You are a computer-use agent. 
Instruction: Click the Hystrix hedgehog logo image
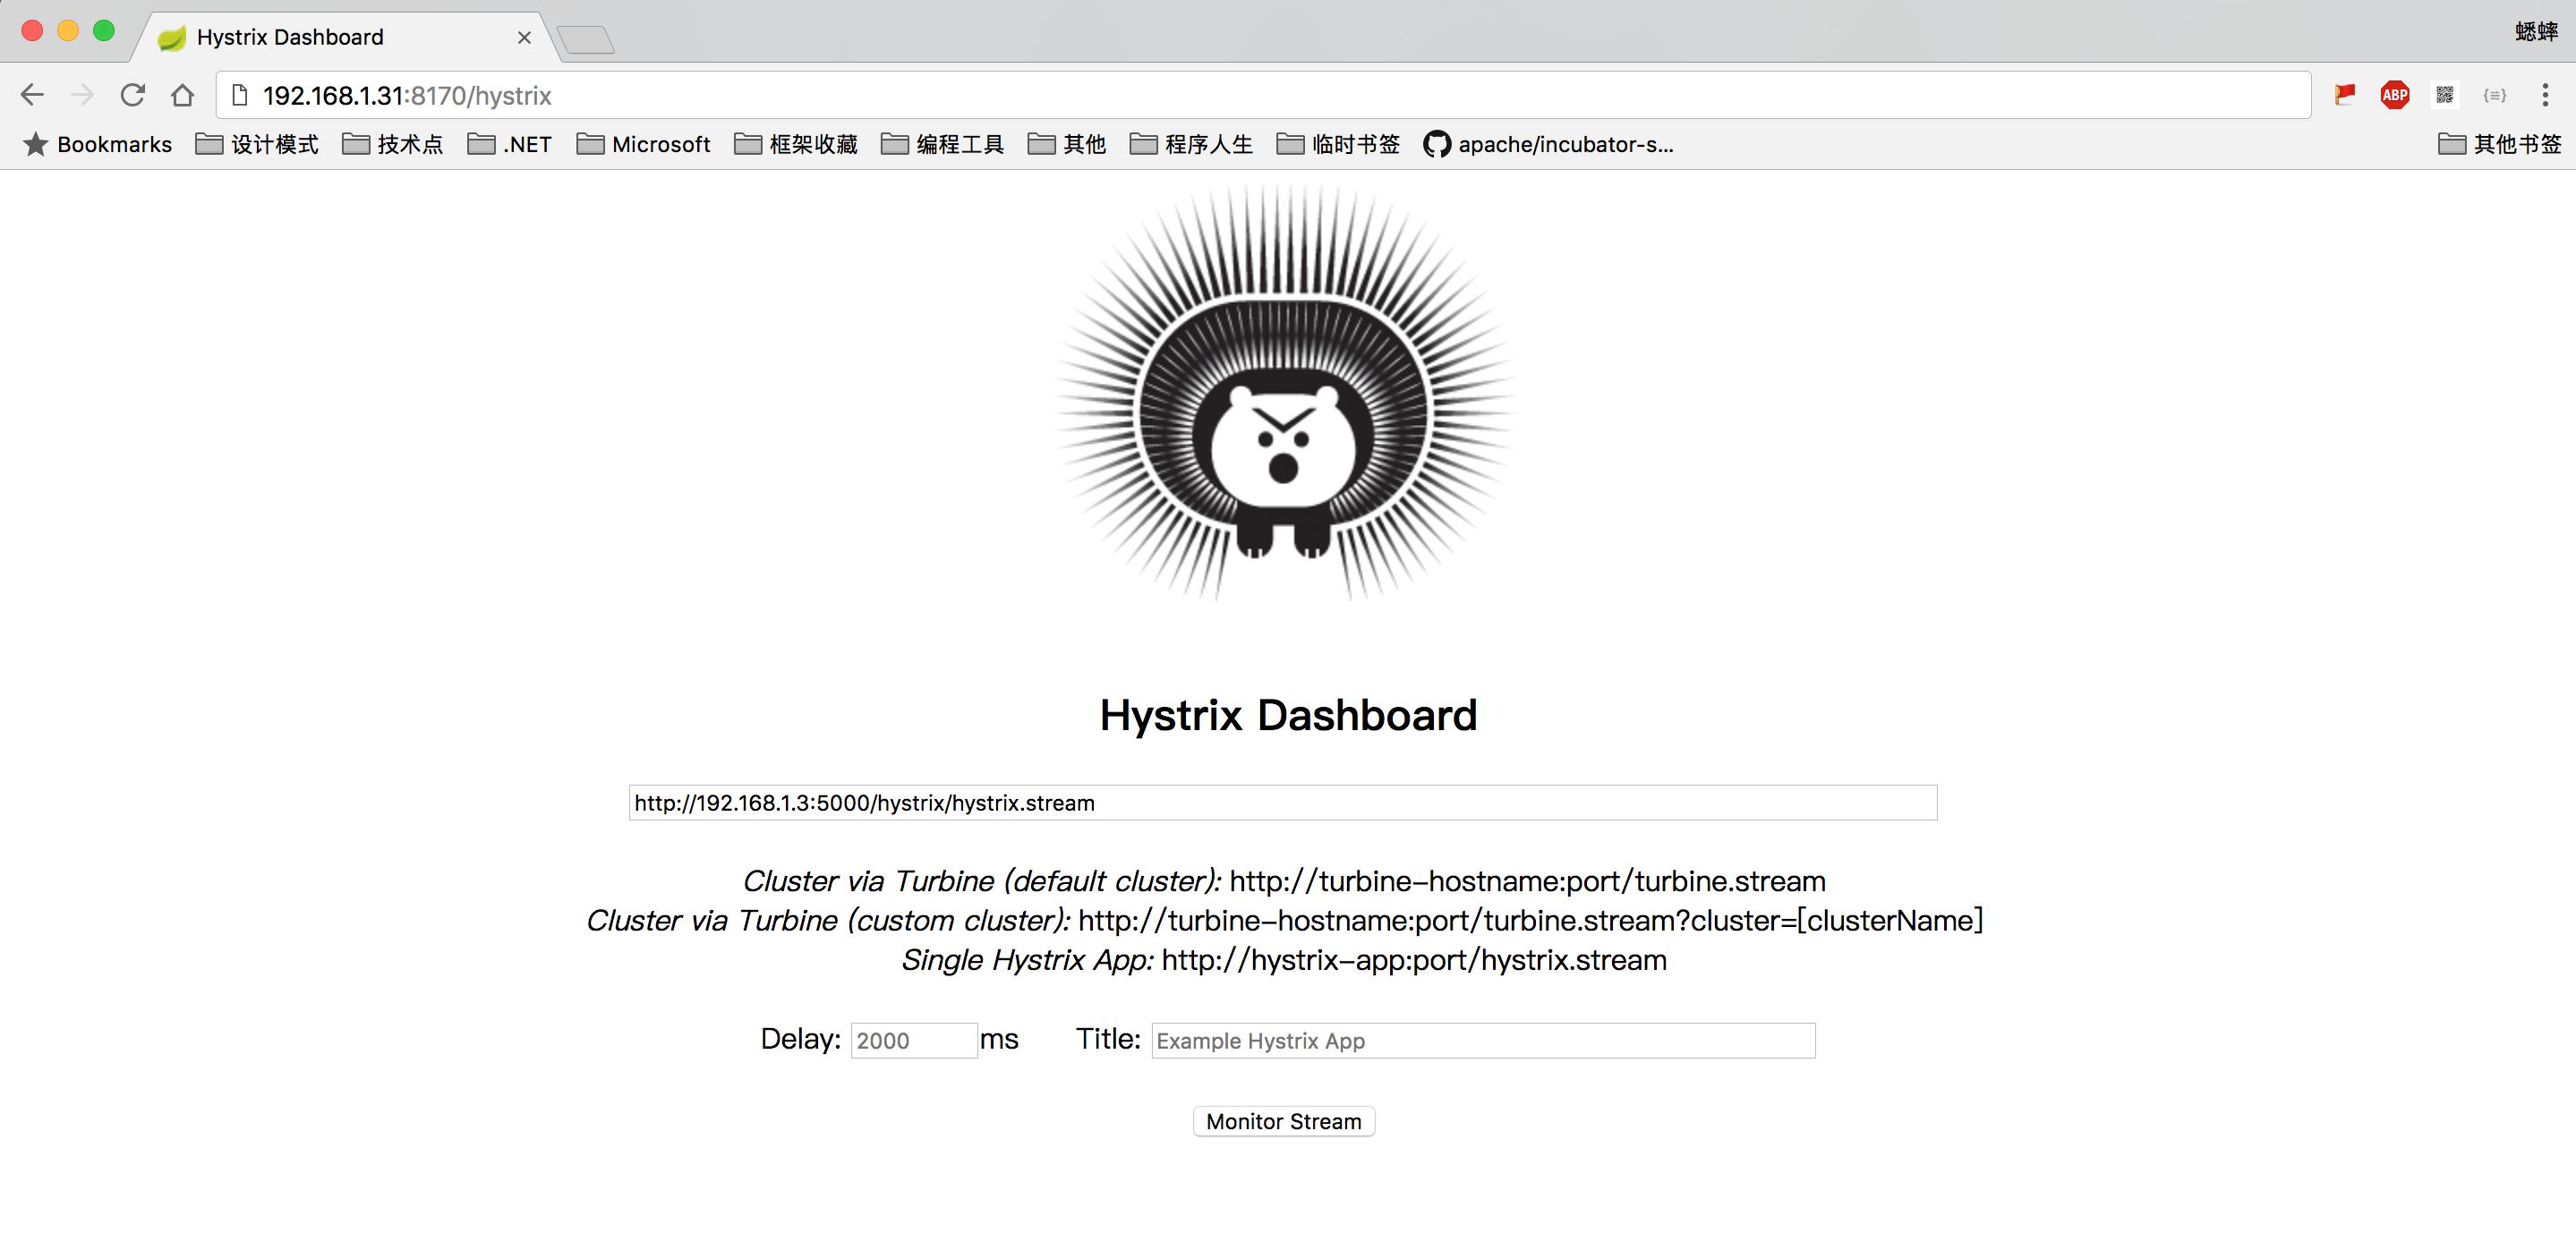1287,394
